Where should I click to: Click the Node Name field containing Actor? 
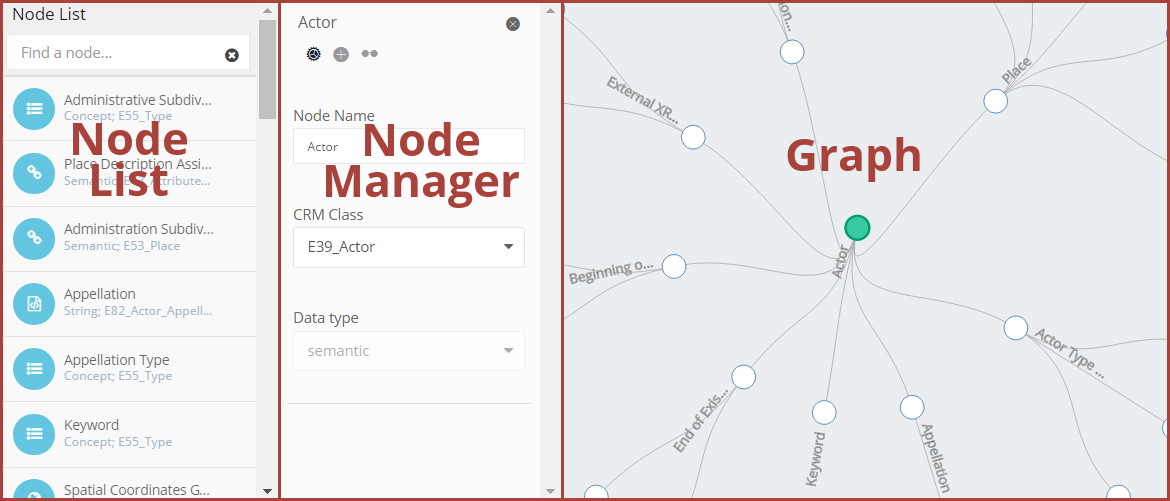[x=409, y=146]
